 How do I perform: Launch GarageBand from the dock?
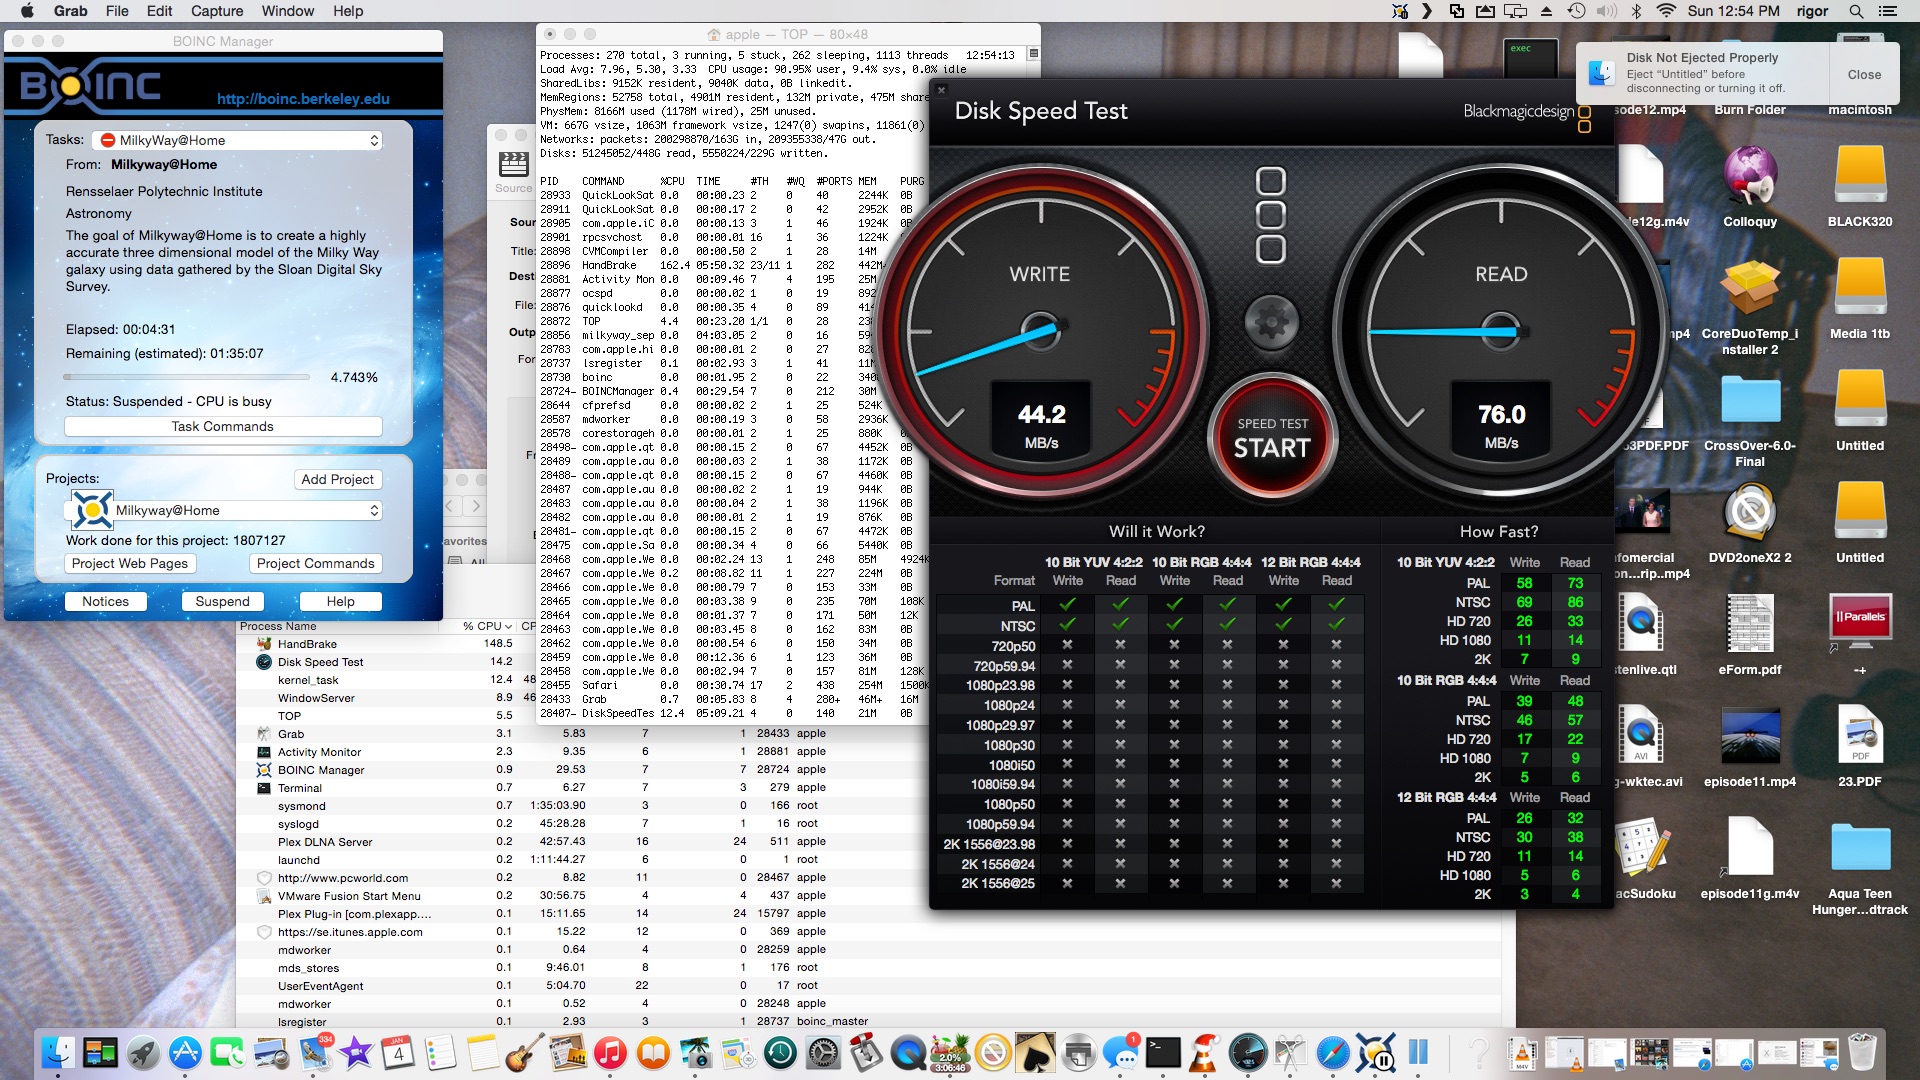click(524, 1053)
